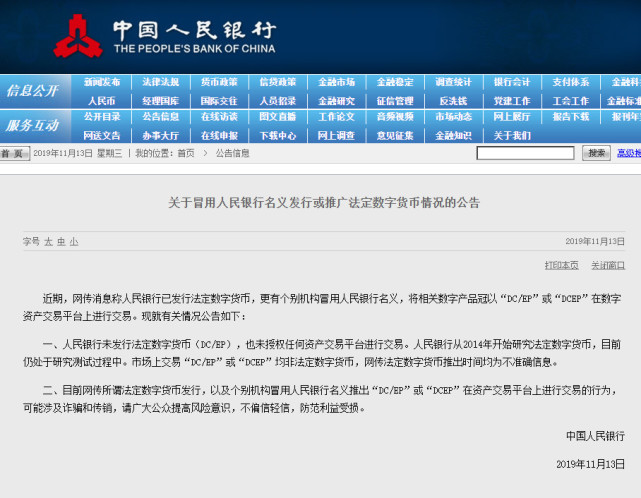
Task: Open the 金融稳定 menu item
Action: 395,82
